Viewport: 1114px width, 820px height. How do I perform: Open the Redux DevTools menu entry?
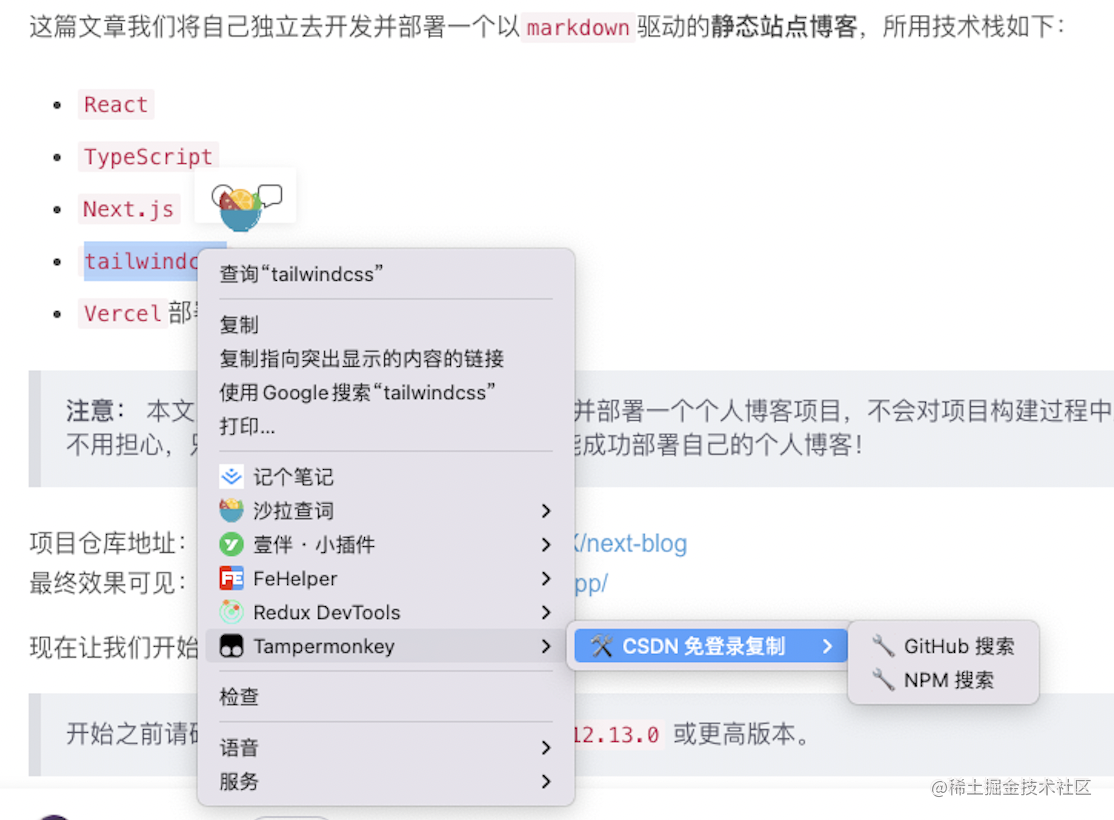(x=386, y=612)
